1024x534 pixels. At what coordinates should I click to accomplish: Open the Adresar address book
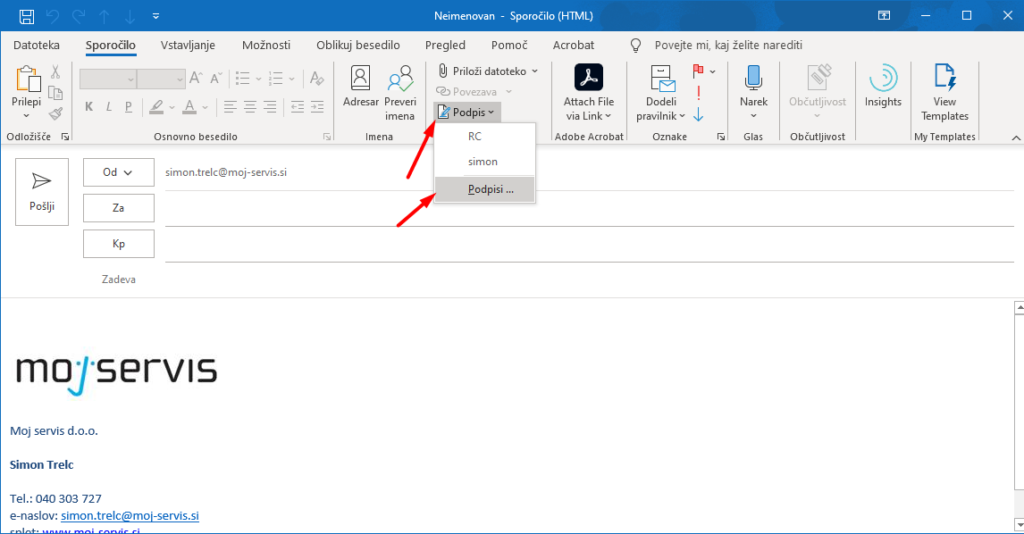[x=360, y=86]
